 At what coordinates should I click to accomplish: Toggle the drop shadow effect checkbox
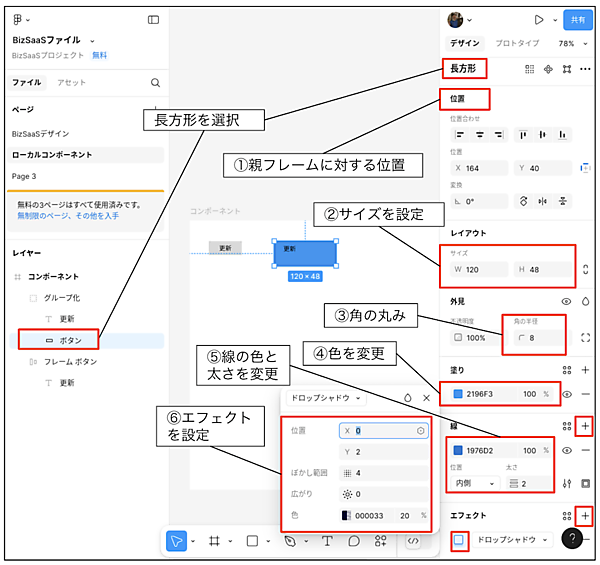tap(459, 540)
